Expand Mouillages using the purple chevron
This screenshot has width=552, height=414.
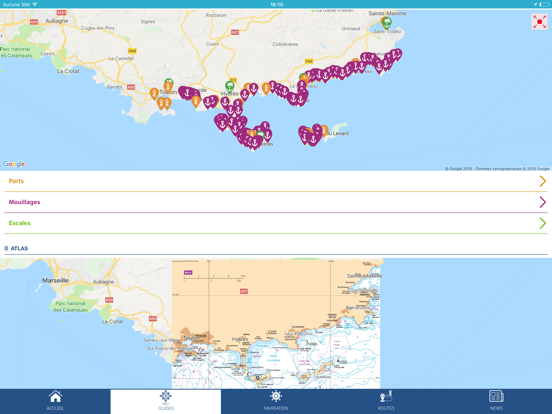[x=542, y=202]
